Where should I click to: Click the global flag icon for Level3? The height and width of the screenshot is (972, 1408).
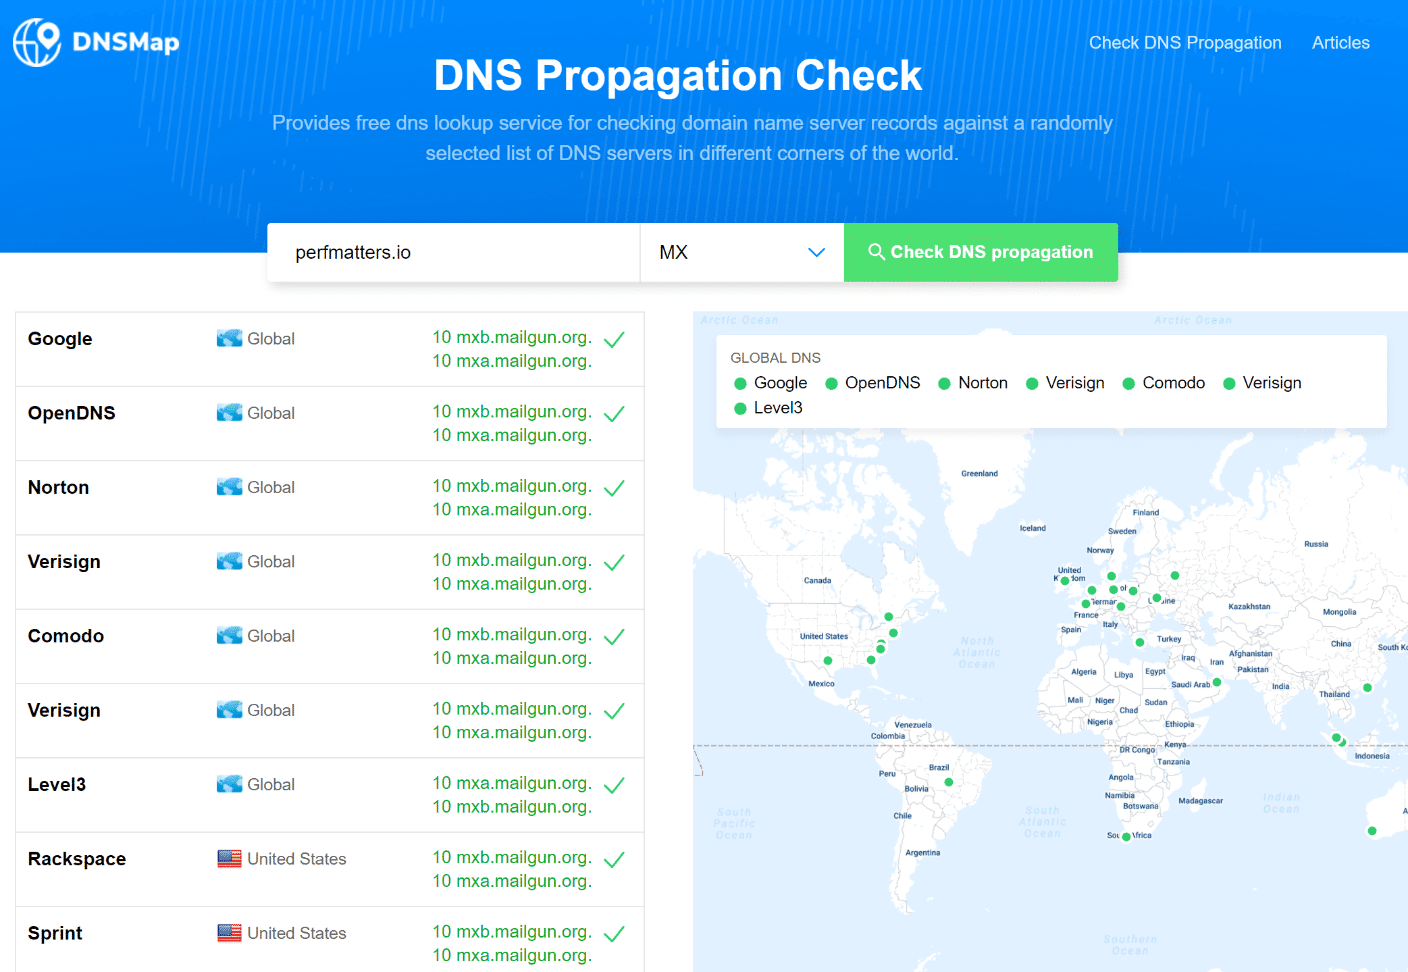(230, 784)
